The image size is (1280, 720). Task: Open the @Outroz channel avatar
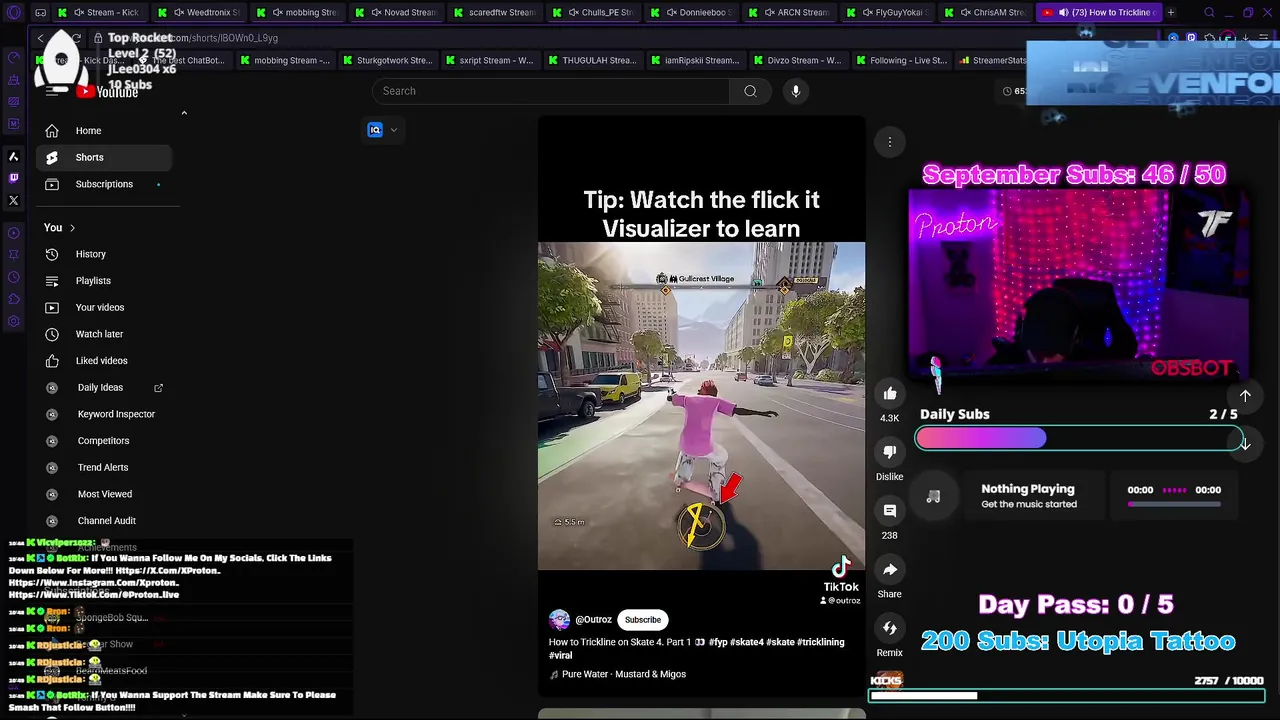click(x=559, y=620)
